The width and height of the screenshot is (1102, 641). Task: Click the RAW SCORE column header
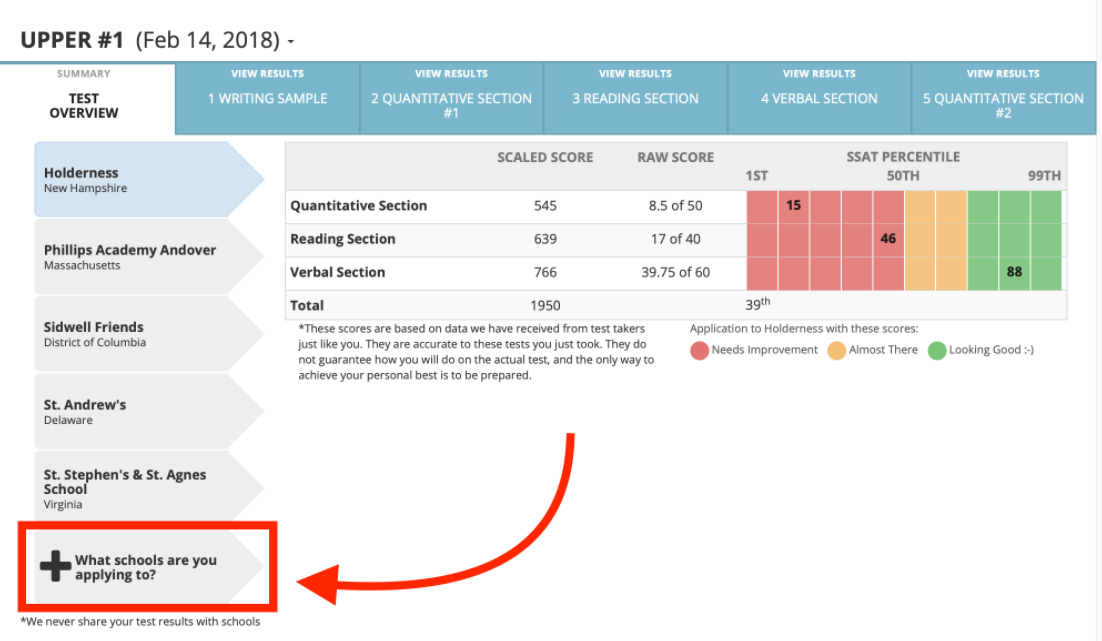point(675,157)
